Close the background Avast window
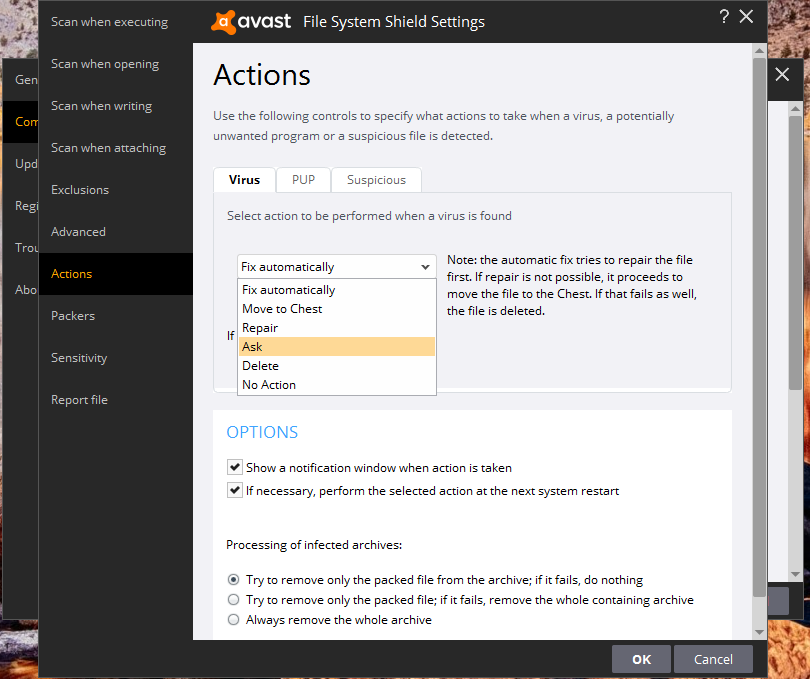 tap(782, 75)
